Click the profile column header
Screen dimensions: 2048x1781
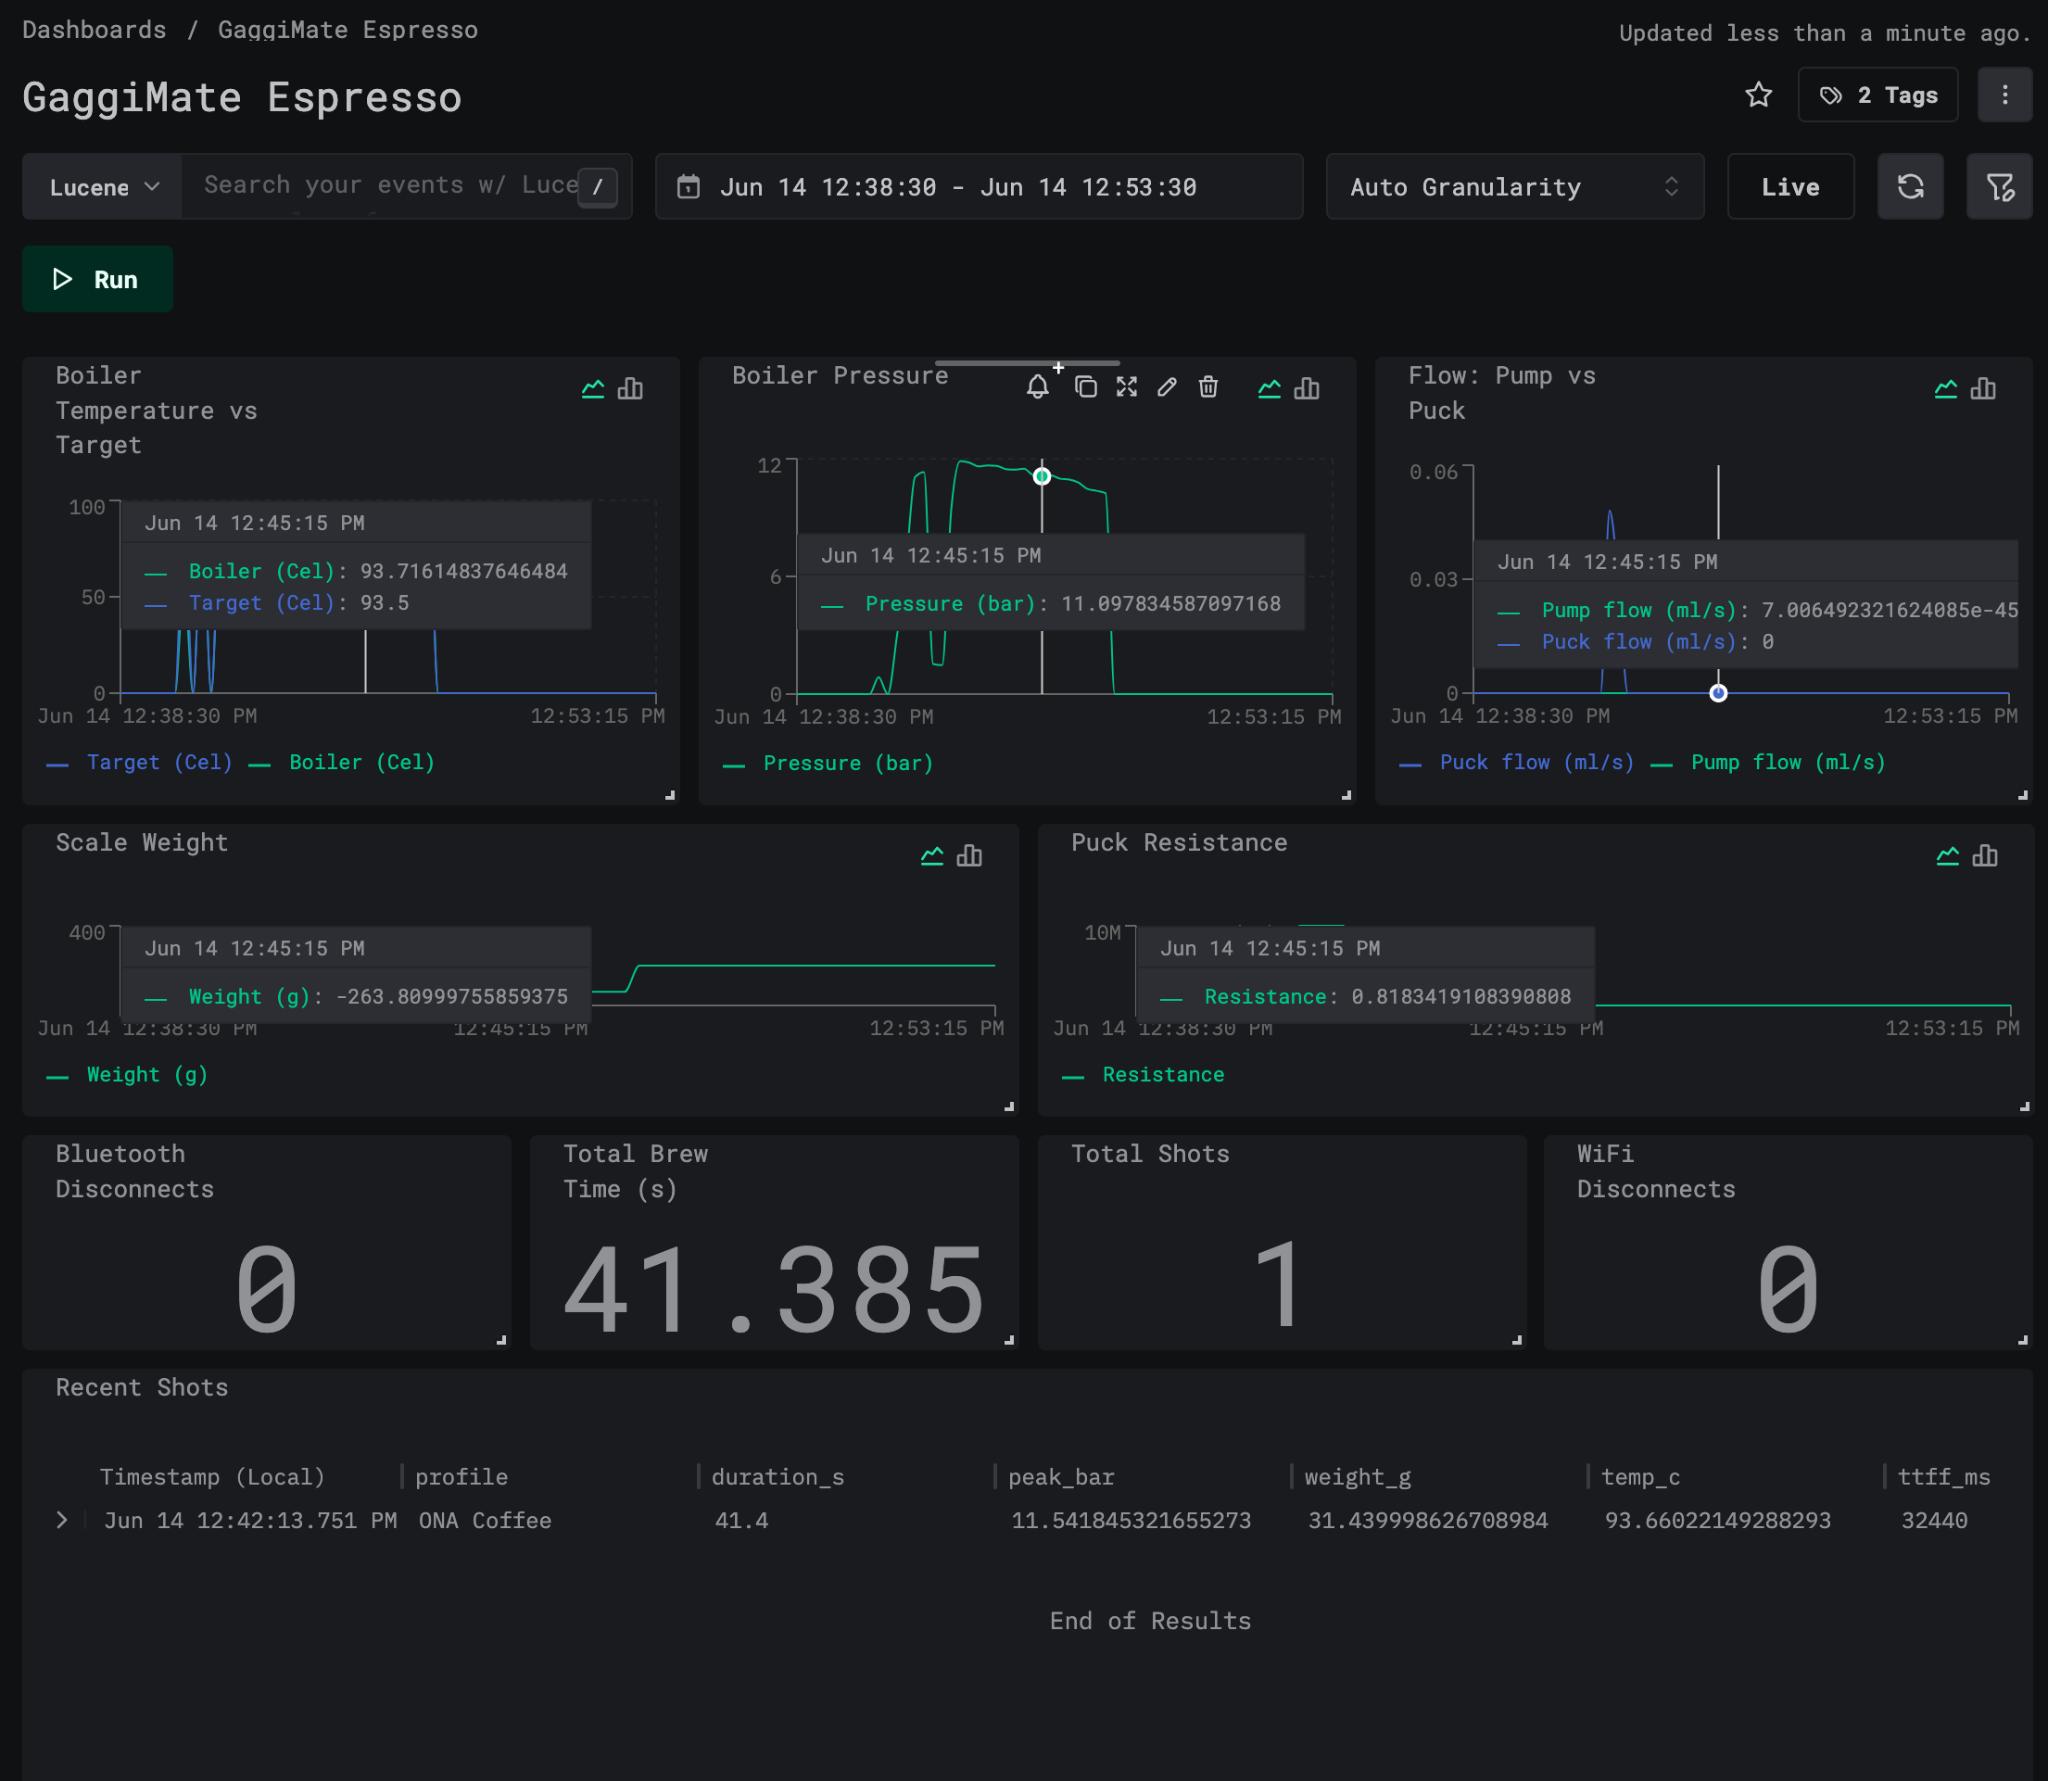click(461, 1477)
